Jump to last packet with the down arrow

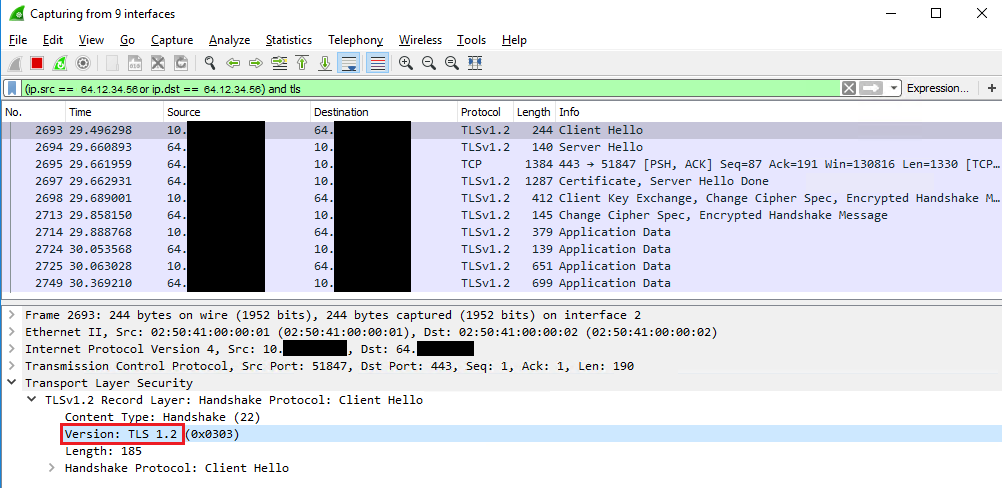coord(325,63)
